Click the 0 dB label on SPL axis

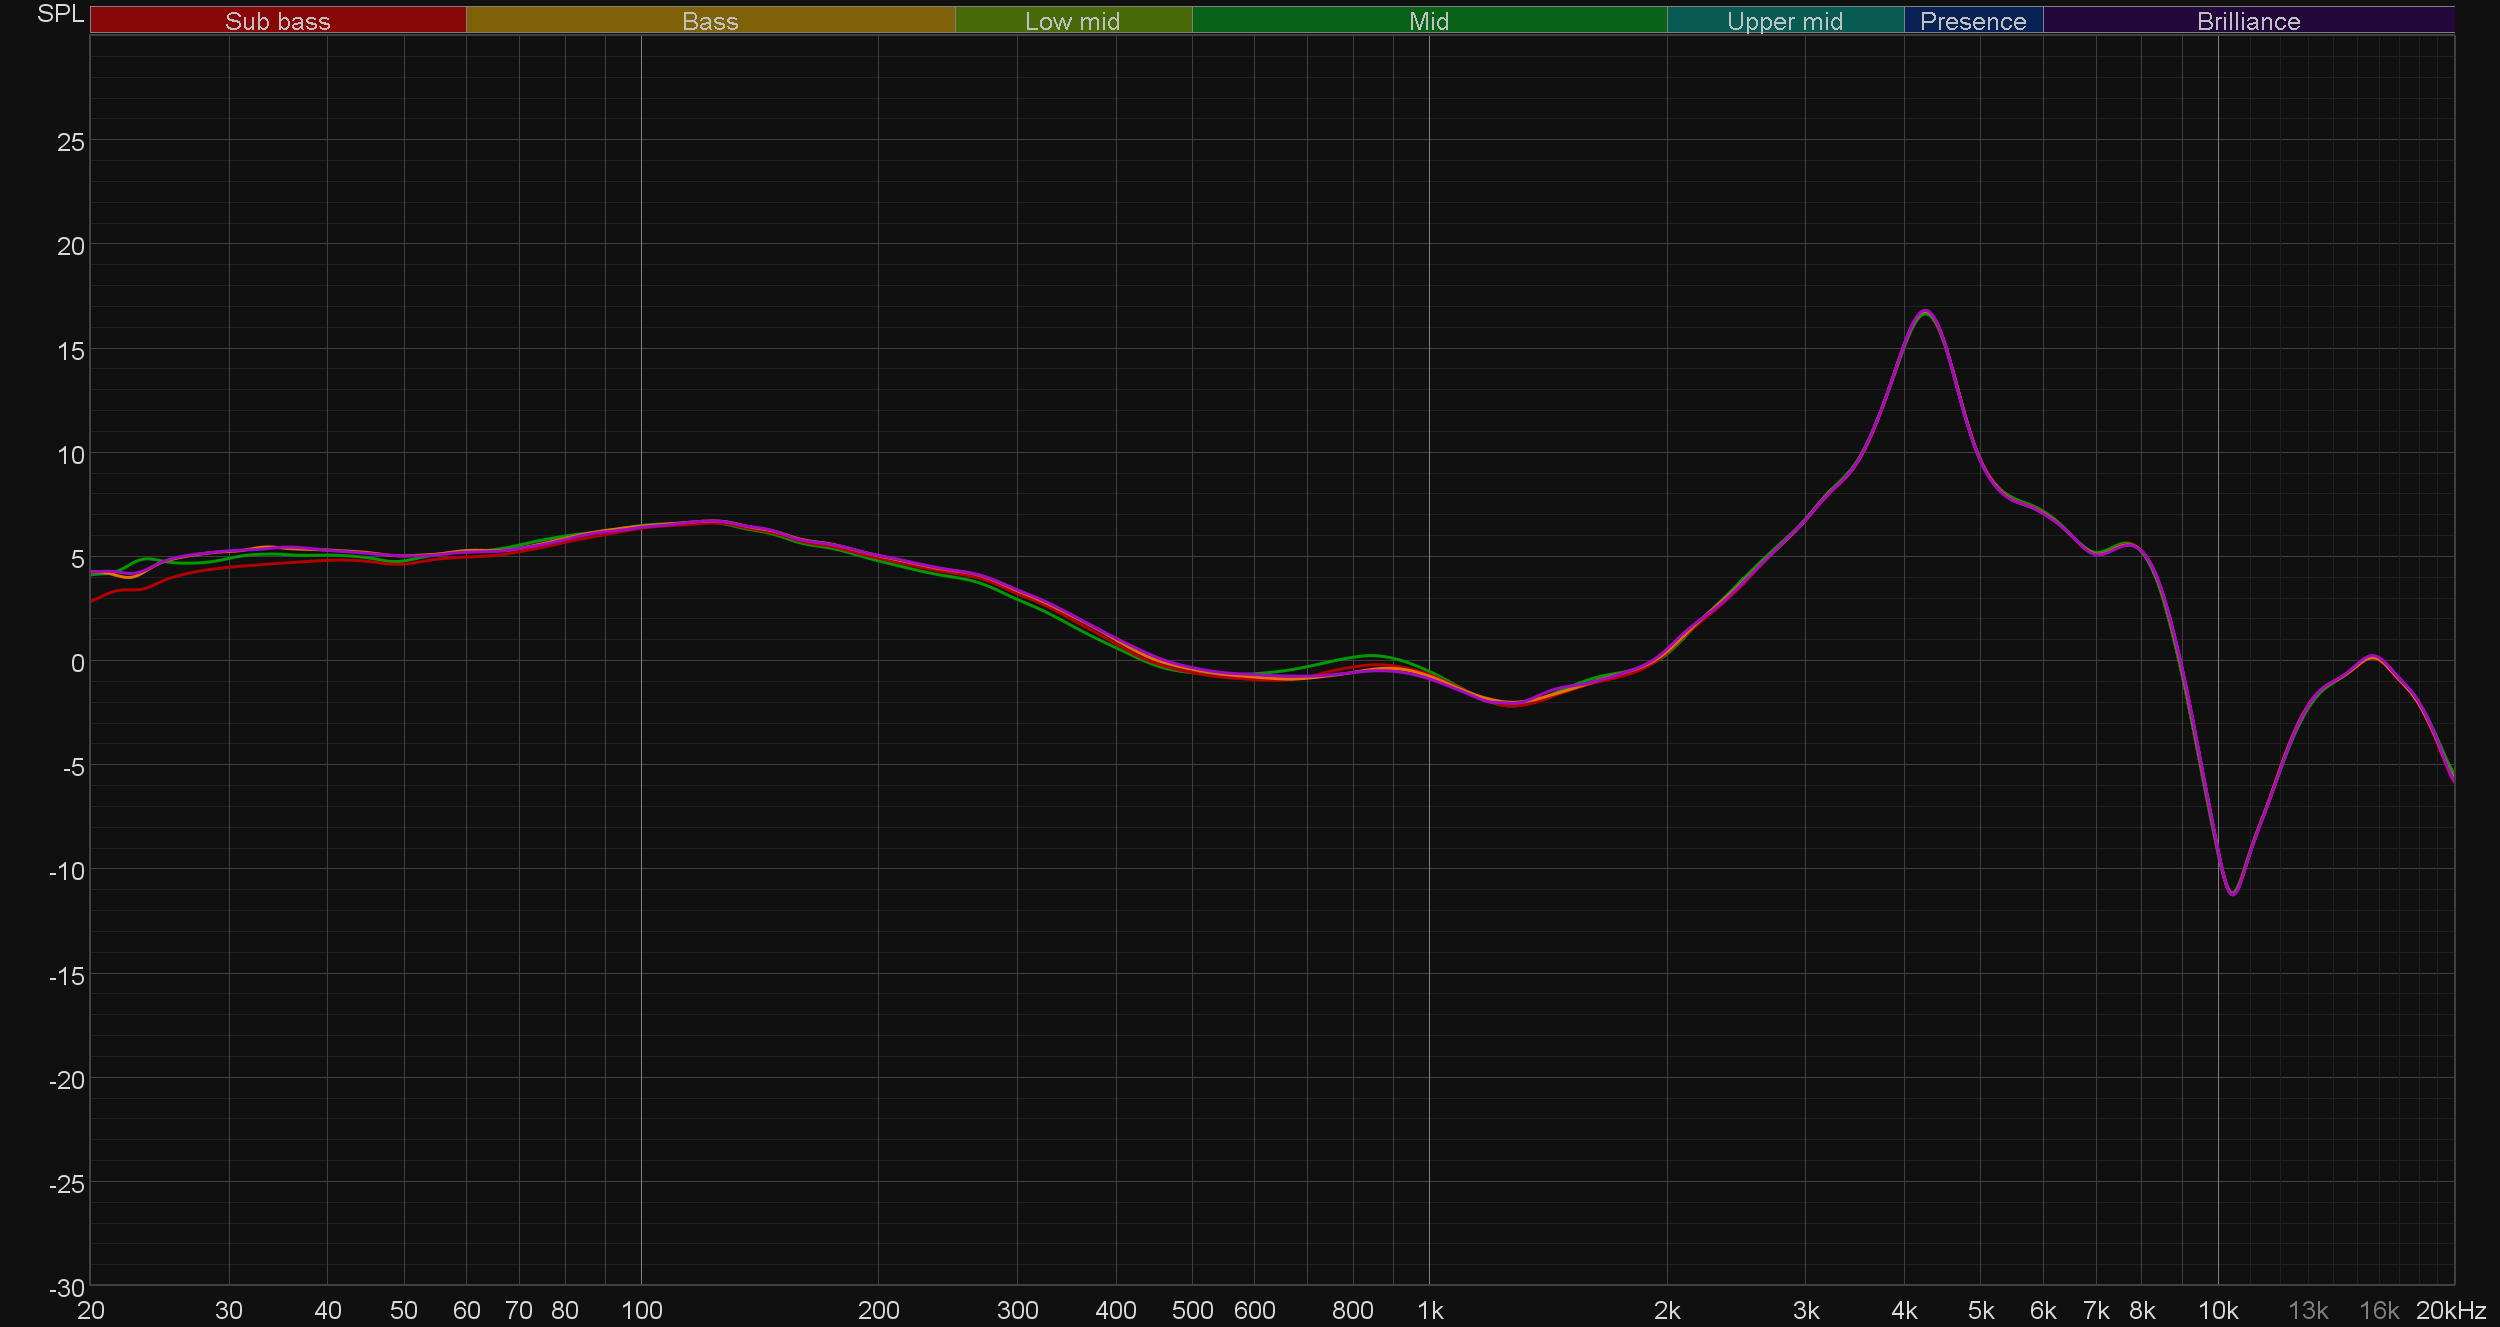[x=77, y=663]
